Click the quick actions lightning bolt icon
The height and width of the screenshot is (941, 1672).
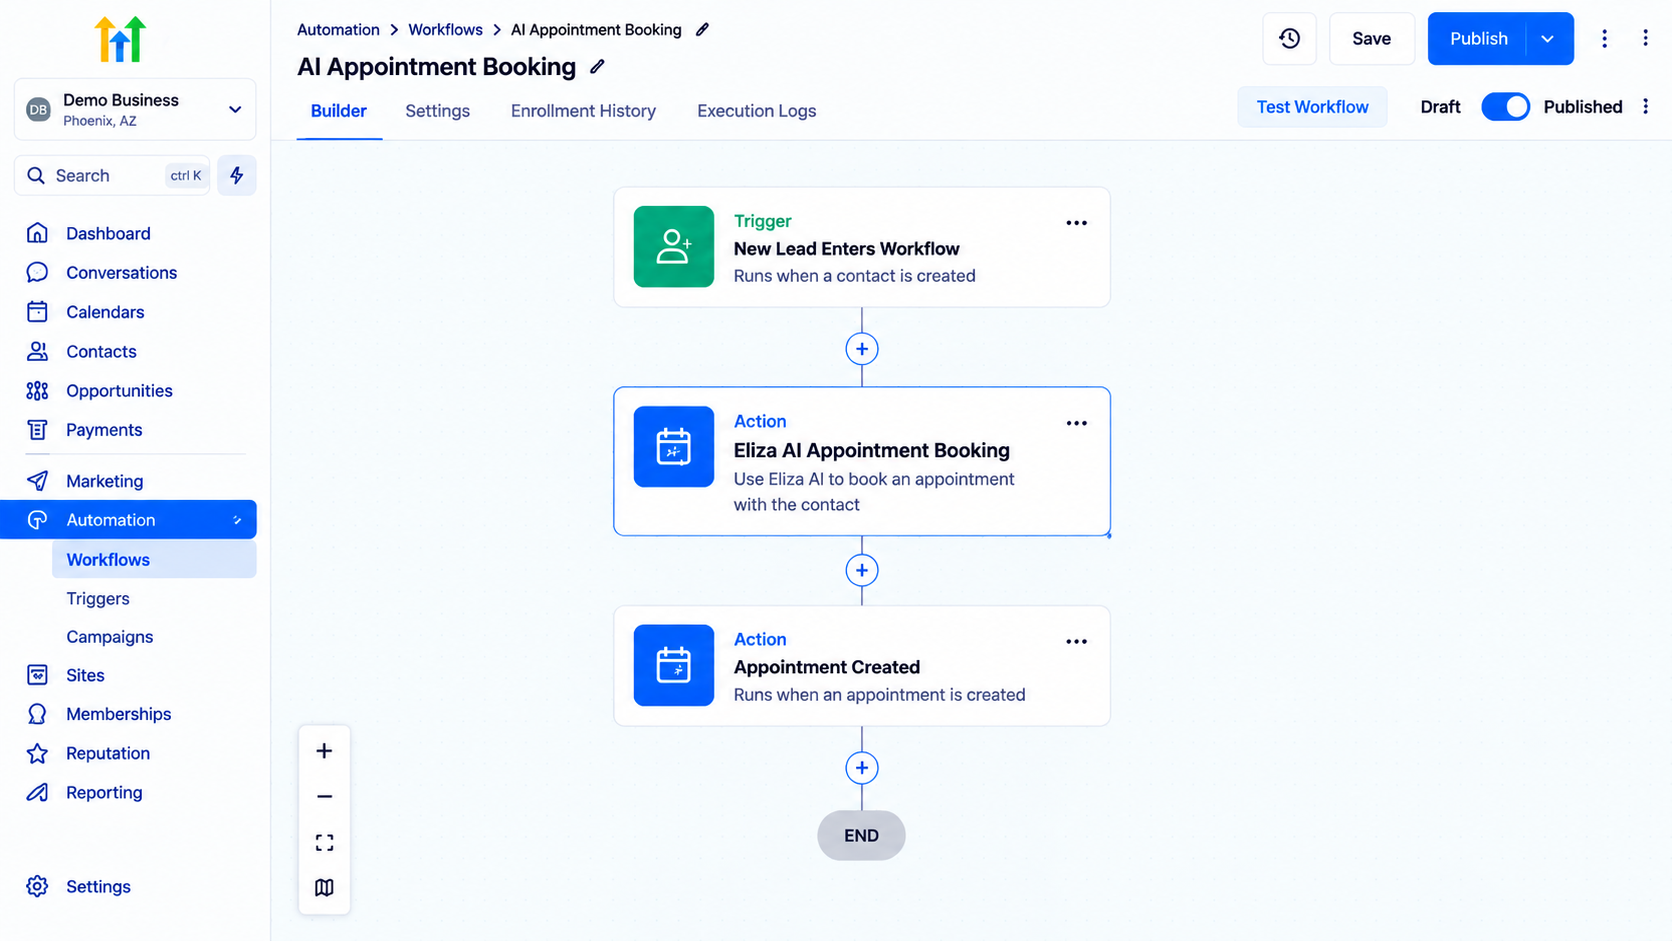[x=237, y=175]
